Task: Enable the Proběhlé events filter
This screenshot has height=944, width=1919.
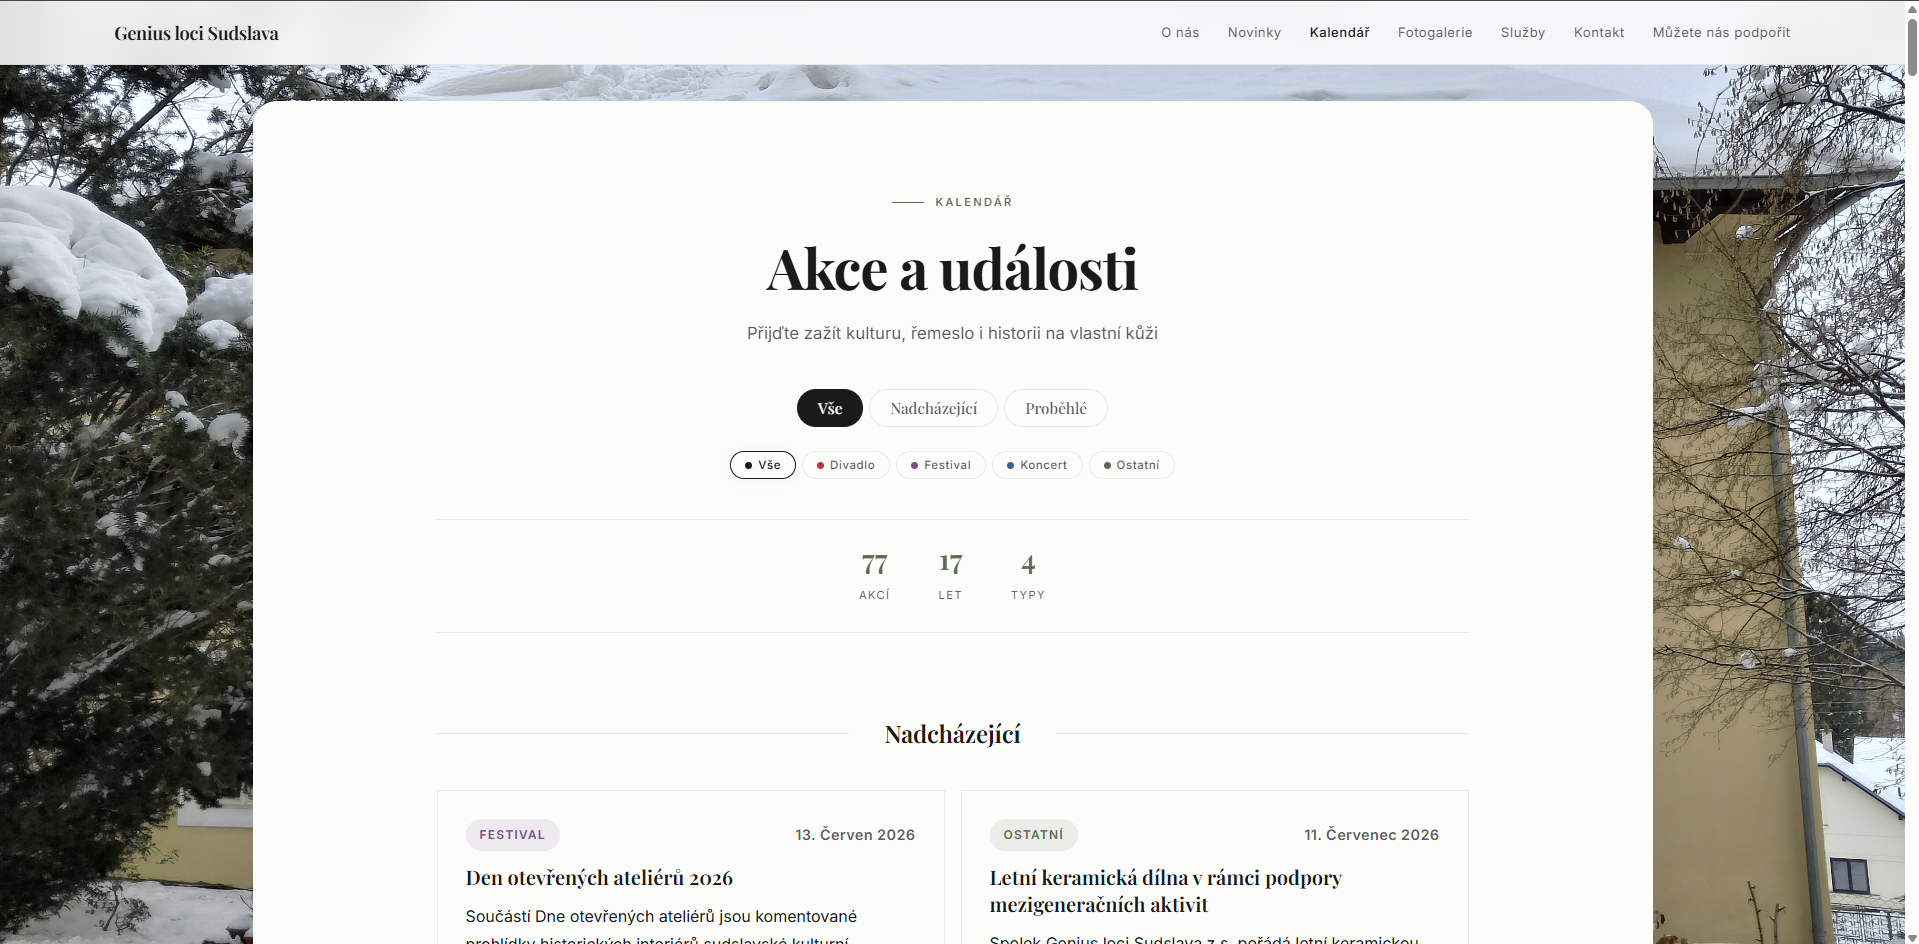Action: coord(1055,408)
